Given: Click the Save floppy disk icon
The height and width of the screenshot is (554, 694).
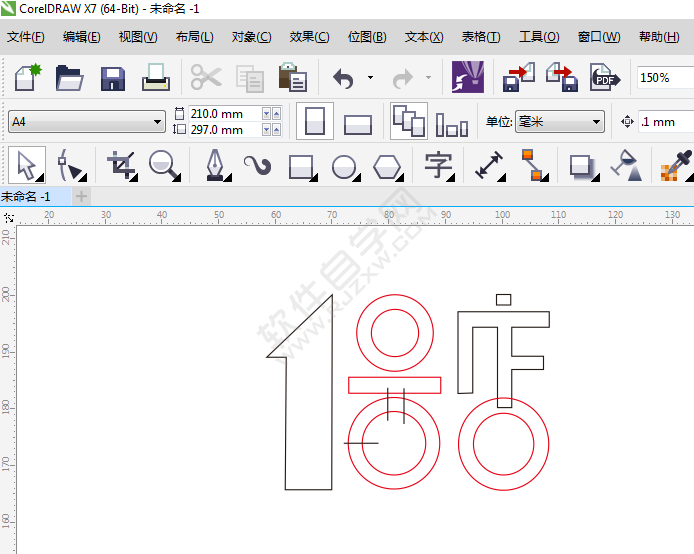Looking at the screenshot, I should (x=112, y=77).
